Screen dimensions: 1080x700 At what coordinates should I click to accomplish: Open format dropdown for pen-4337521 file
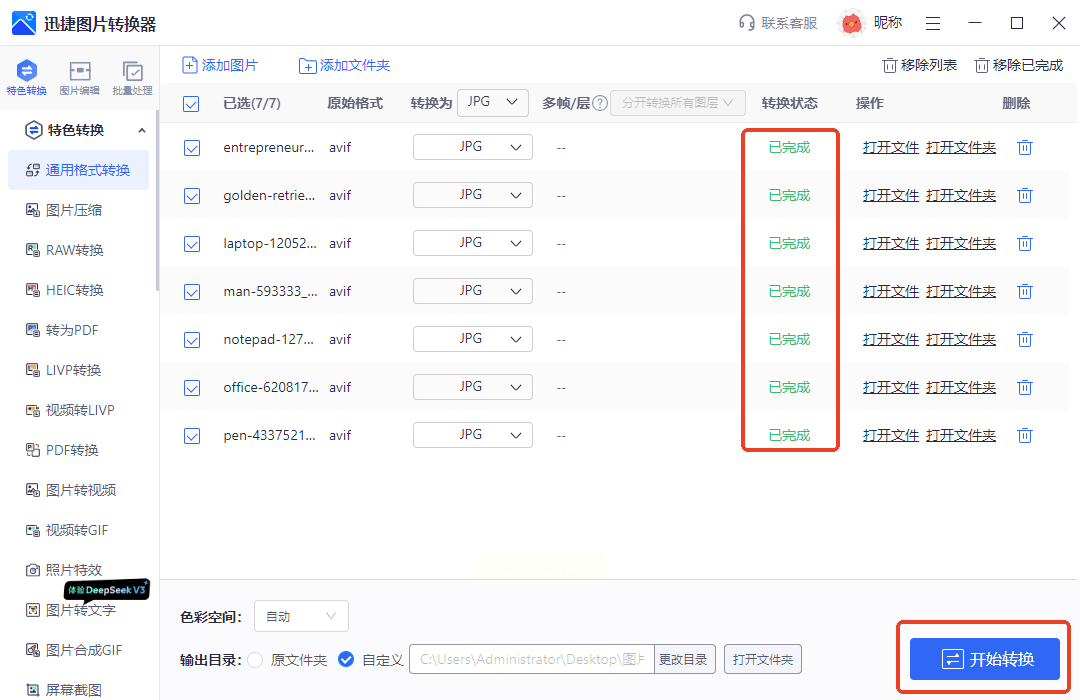coord(472,435)
